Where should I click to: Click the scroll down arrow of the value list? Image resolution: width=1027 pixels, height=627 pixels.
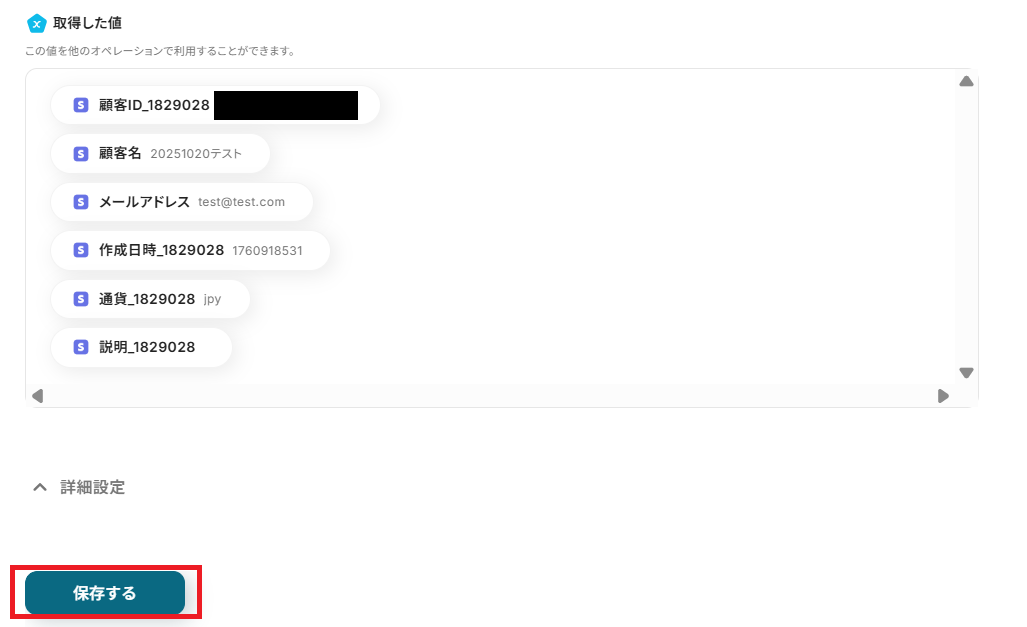[x=966, y=373]
